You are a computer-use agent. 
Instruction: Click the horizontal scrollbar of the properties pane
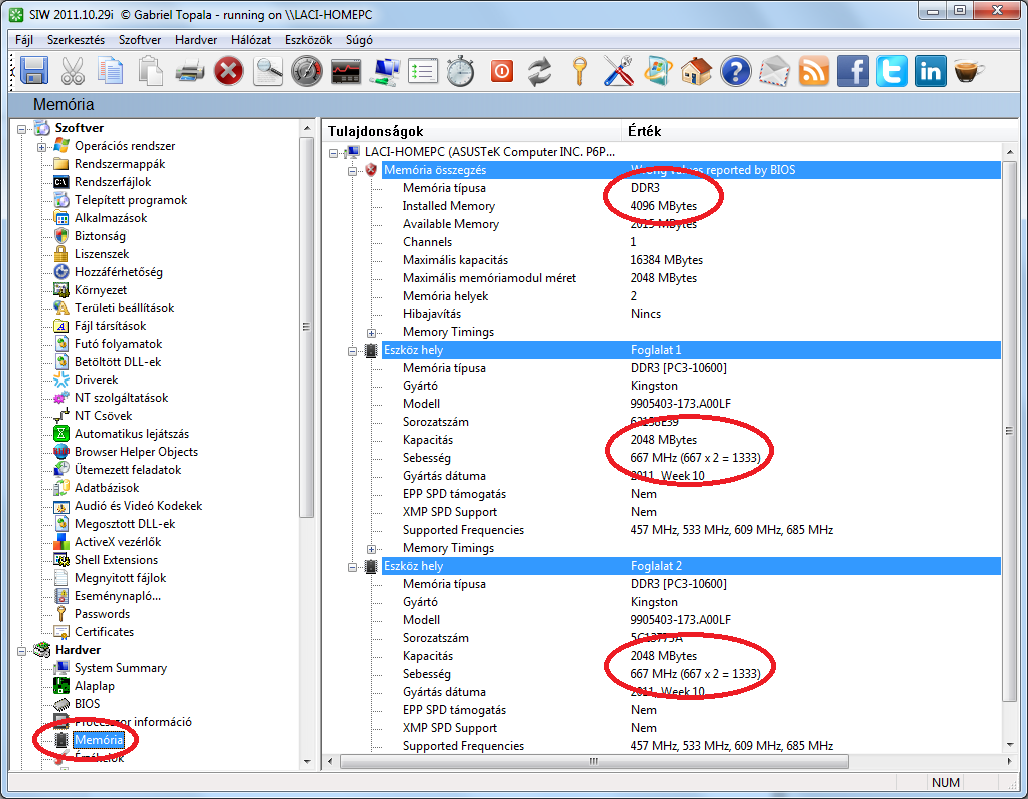click(594, 761)
